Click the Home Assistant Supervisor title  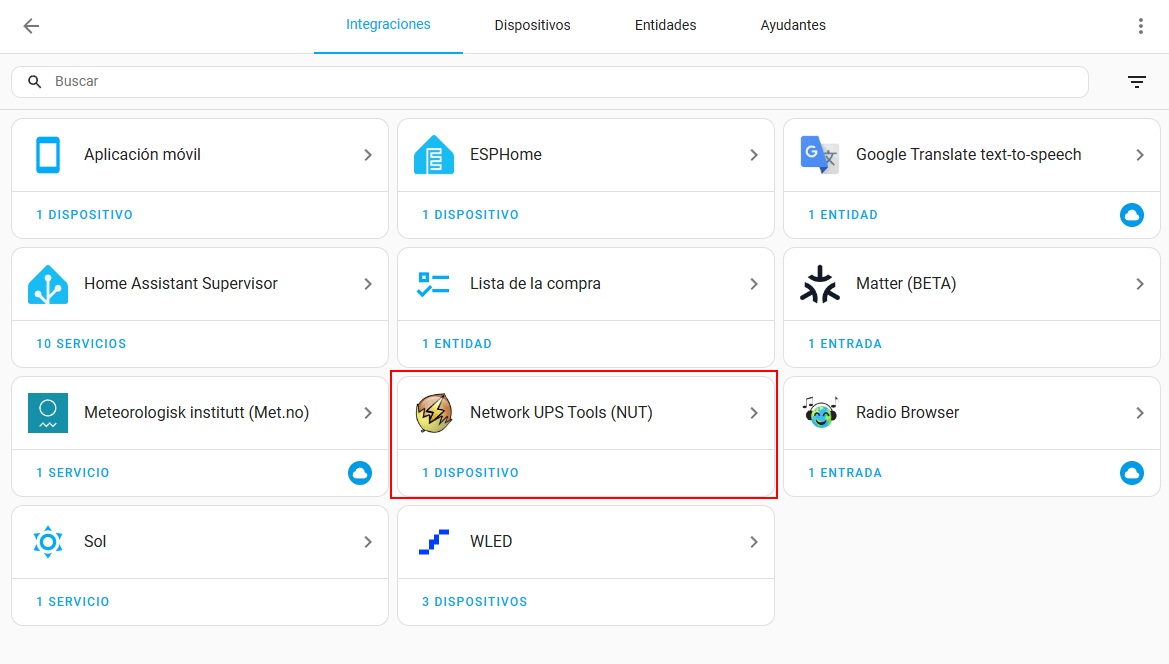180,284
